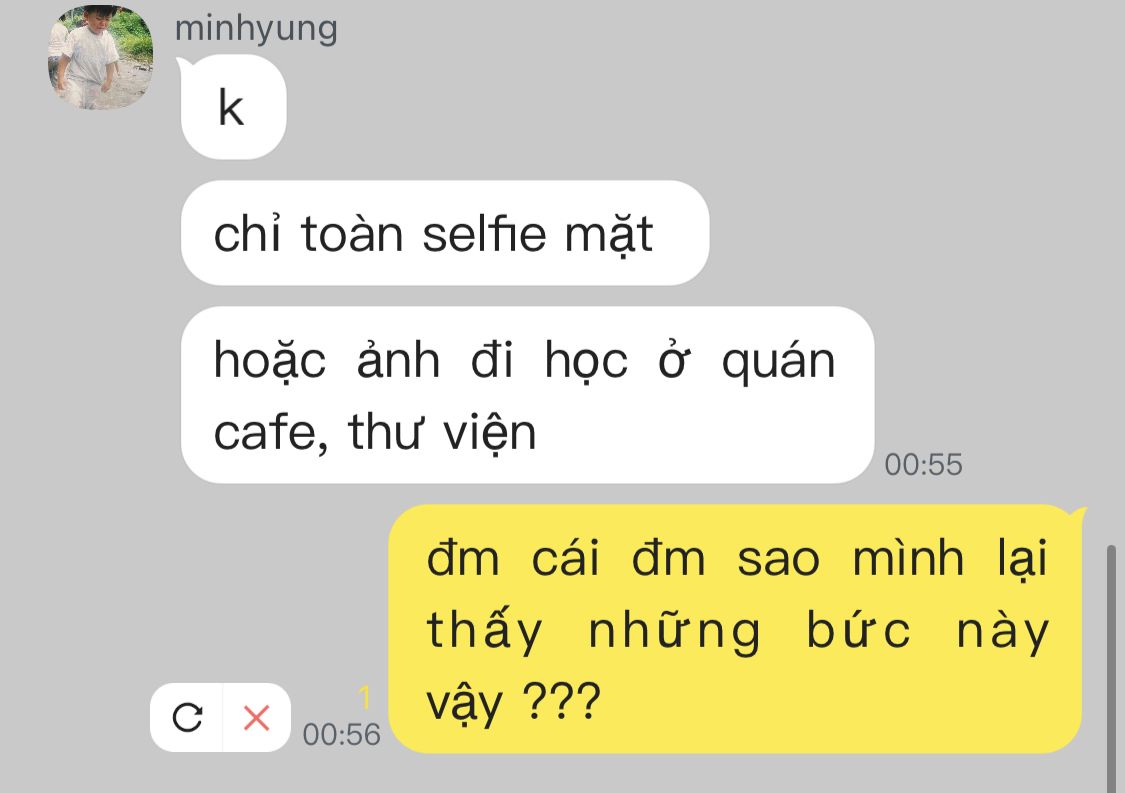The height and width of the screenshot is (793, 1125).
Task: Click the yellow outgoing message bubble
Action: point(735,629)
